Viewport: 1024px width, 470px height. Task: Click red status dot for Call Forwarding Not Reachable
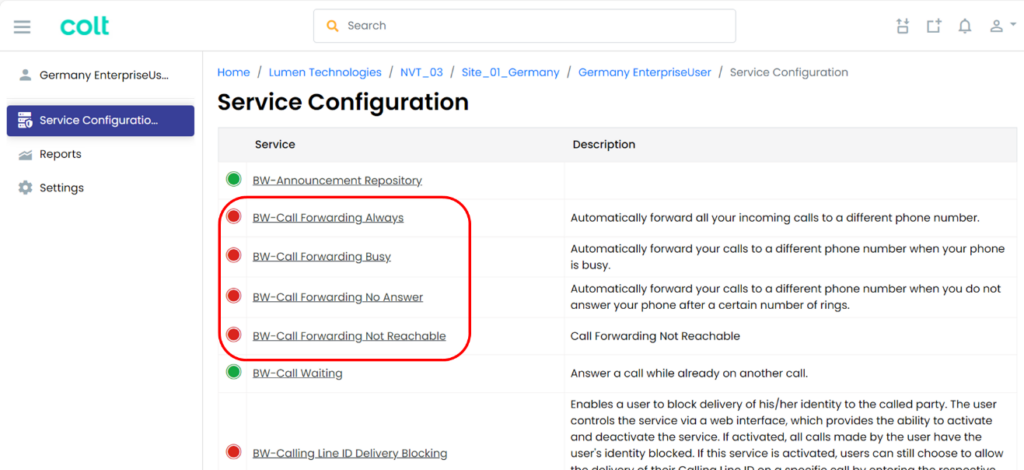coord(234,336)
